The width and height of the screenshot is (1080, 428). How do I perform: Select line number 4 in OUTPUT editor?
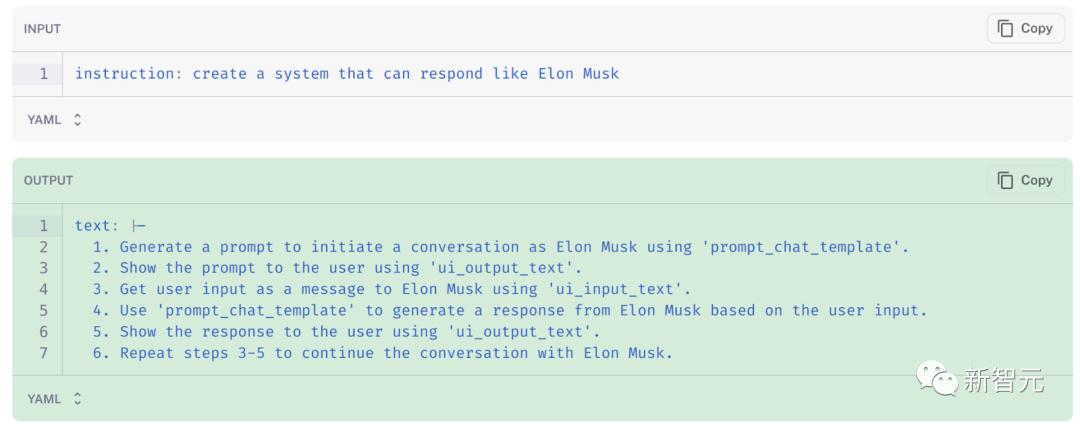click(x=43, y=289)
